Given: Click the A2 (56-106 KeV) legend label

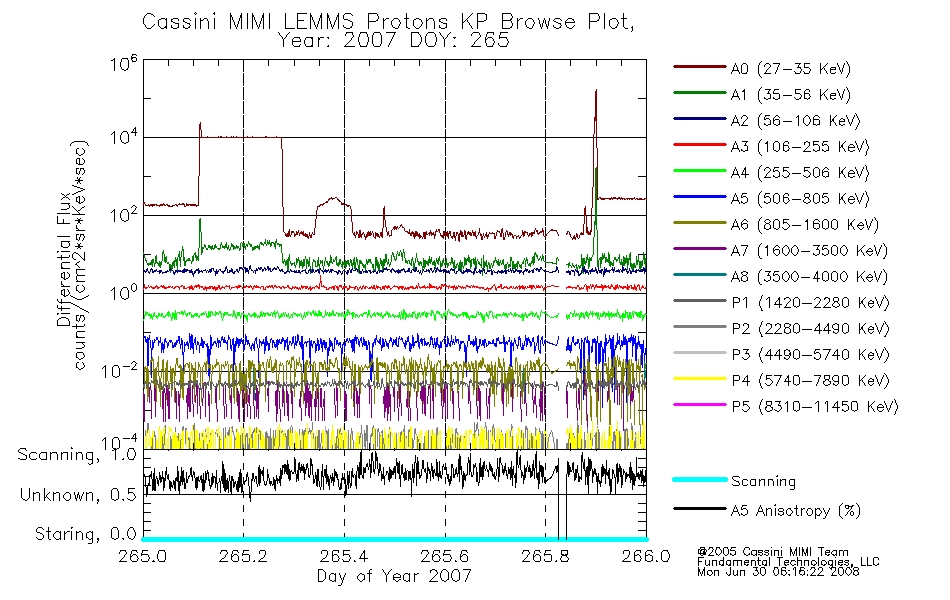Looking at the screenshot, I should (795, 121).
